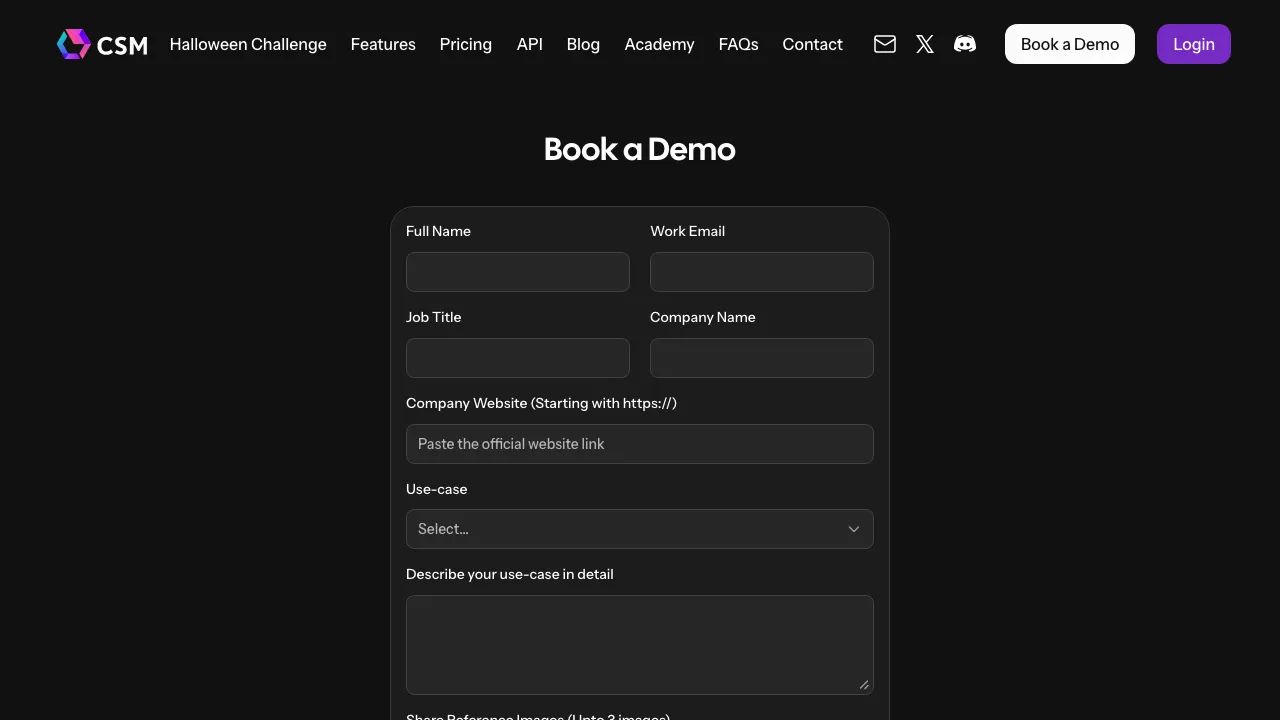
Task: Go to the Contact page
Action: 812,44
